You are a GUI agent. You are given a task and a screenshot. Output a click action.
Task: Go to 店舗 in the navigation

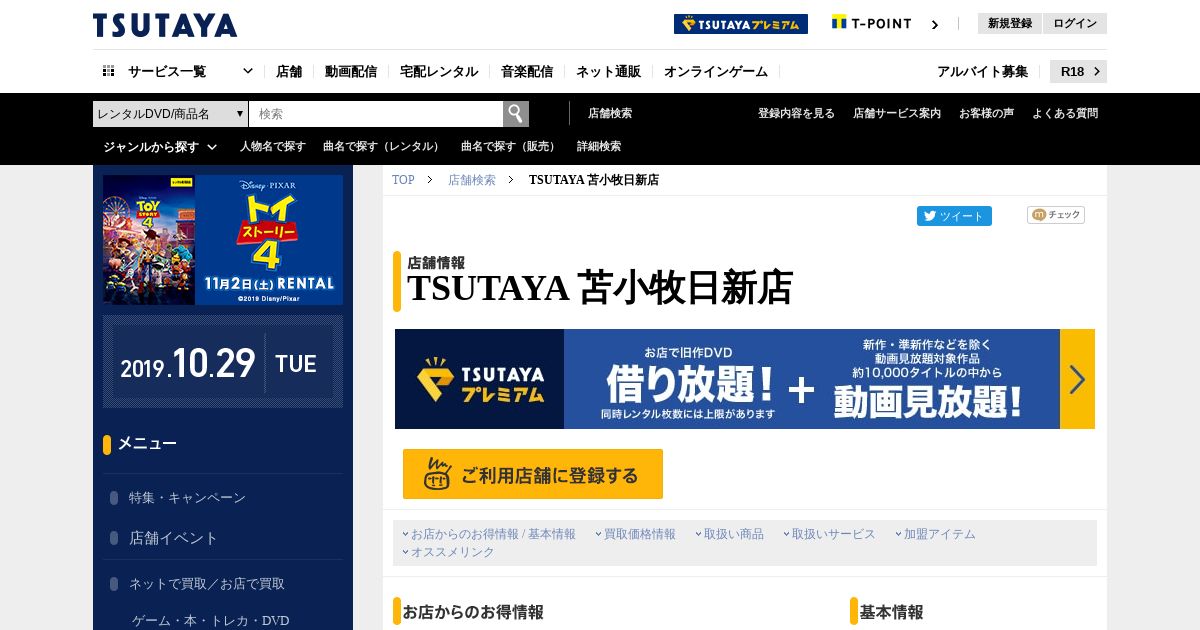(289, 71)
